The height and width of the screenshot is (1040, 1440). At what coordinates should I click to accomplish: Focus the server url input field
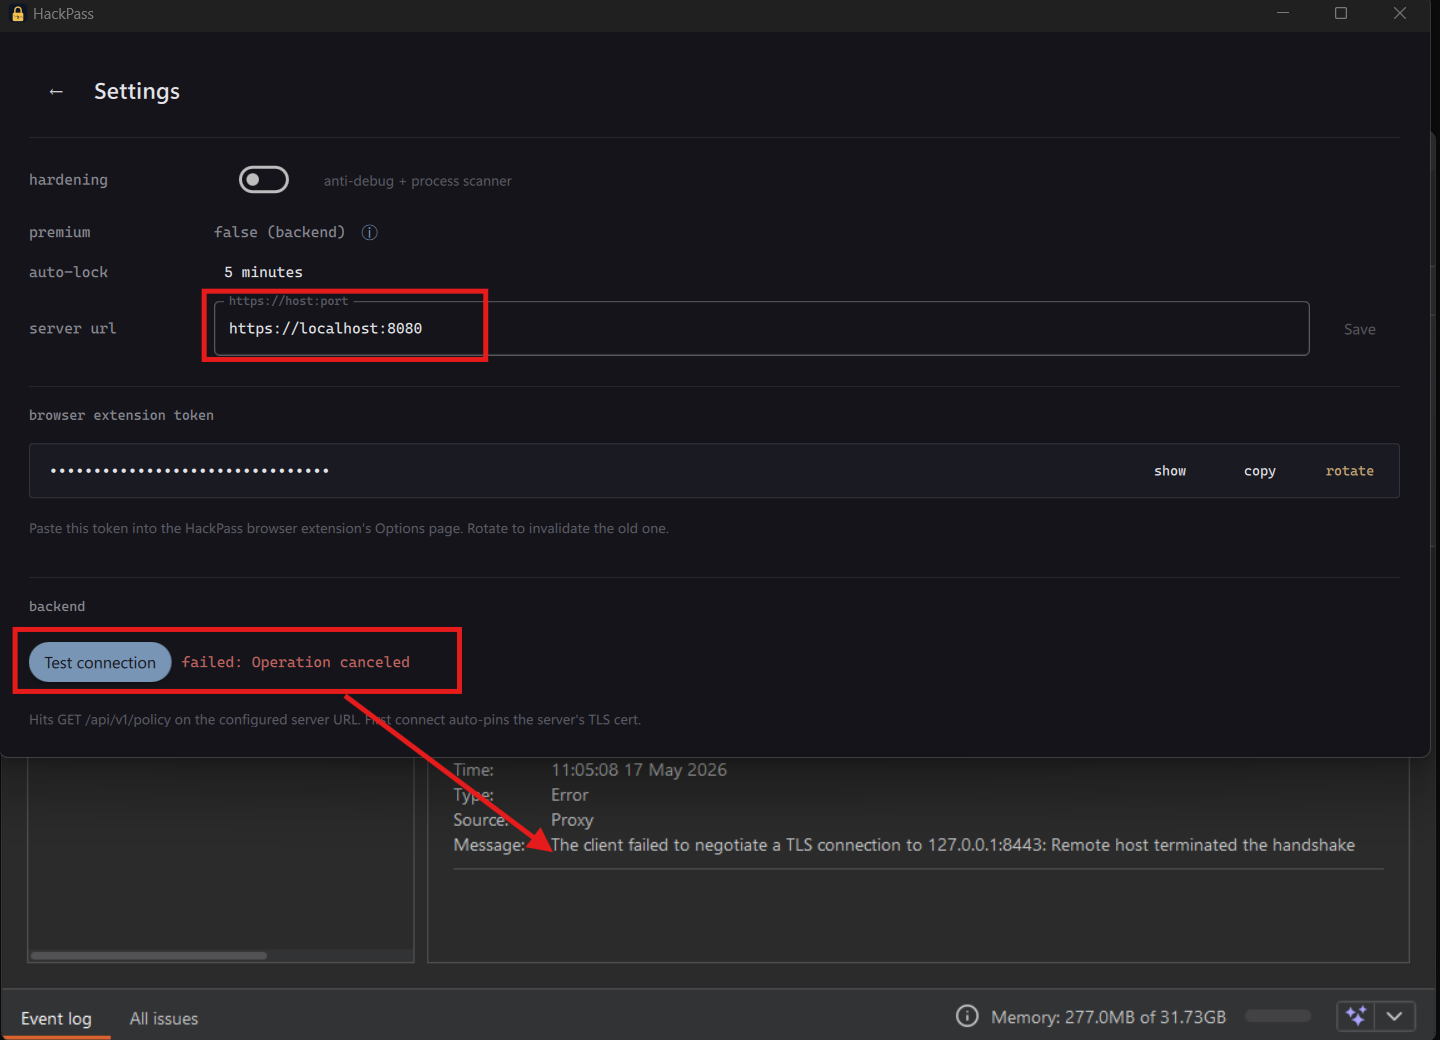tap(761, 328)
